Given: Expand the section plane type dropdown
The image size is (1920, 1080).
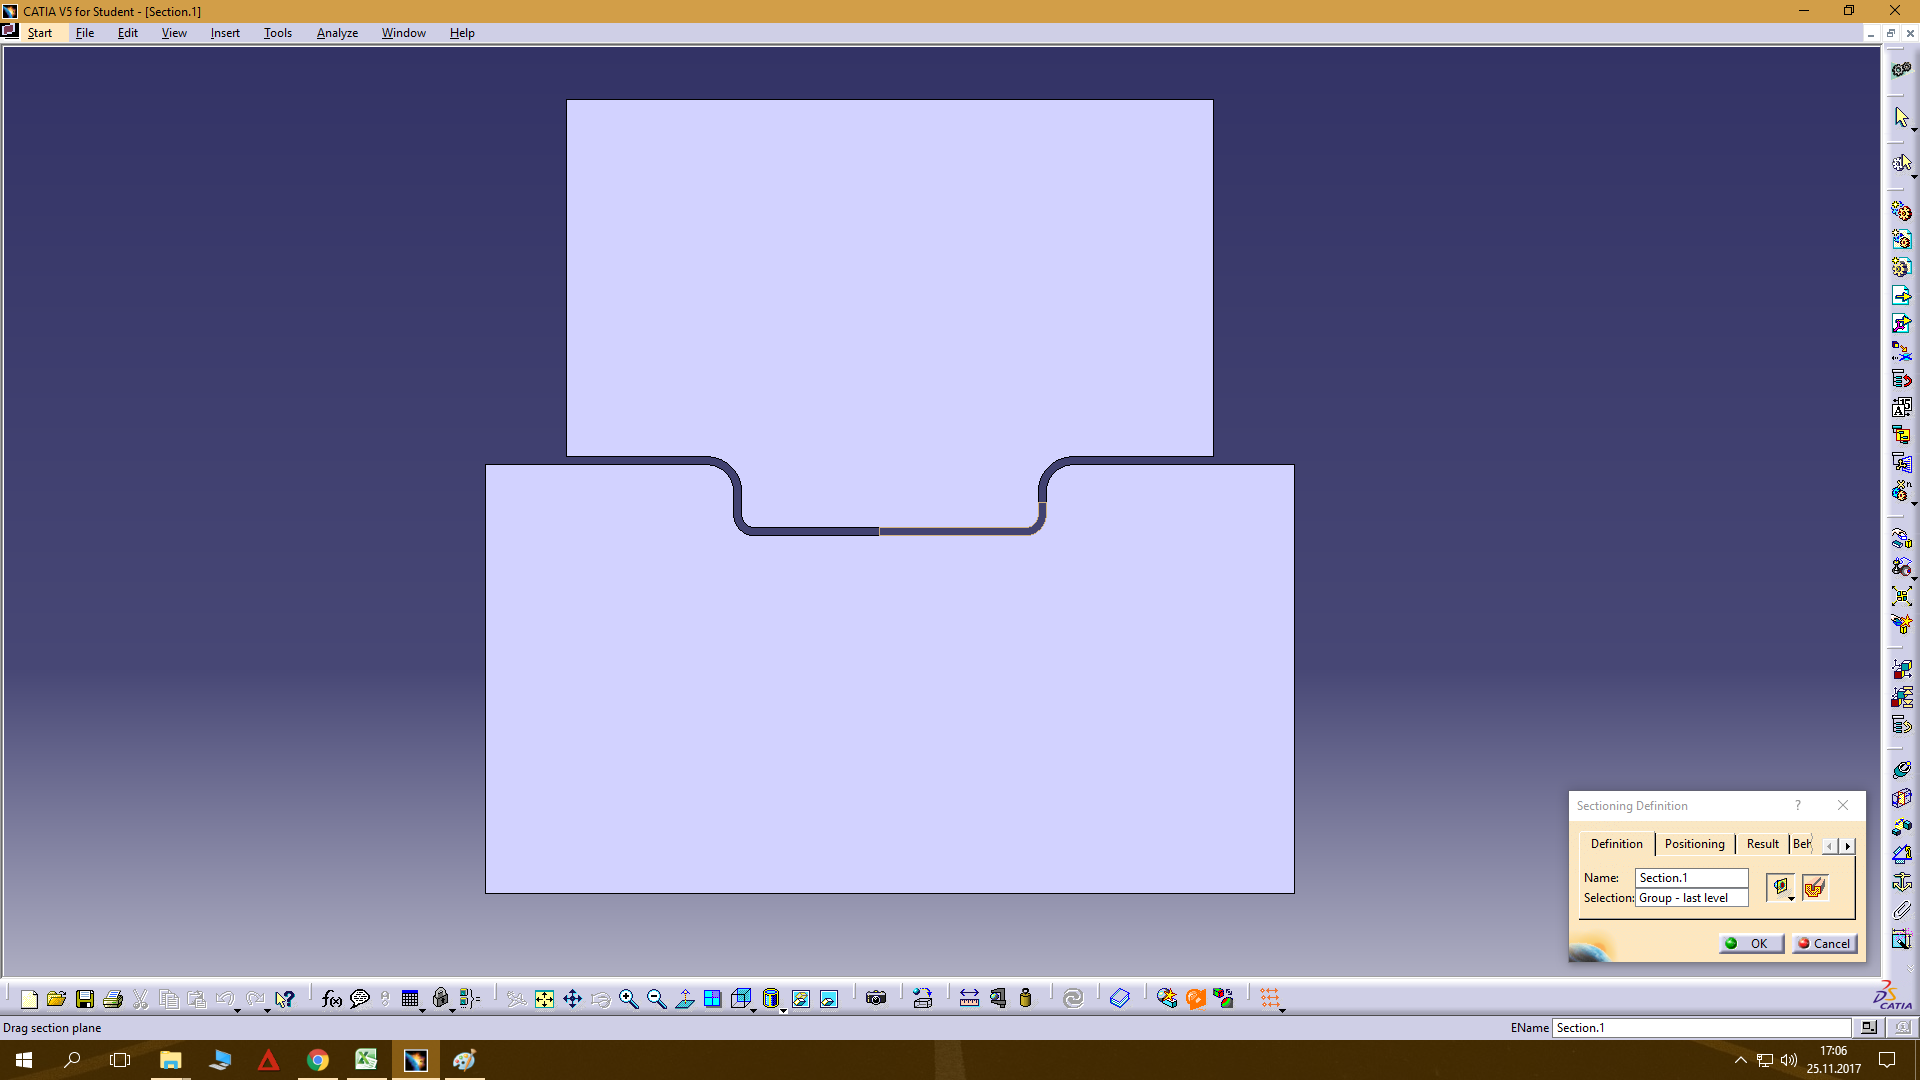Looking at the screenshot, I should pyautogui.click(x=1791, y=898).
